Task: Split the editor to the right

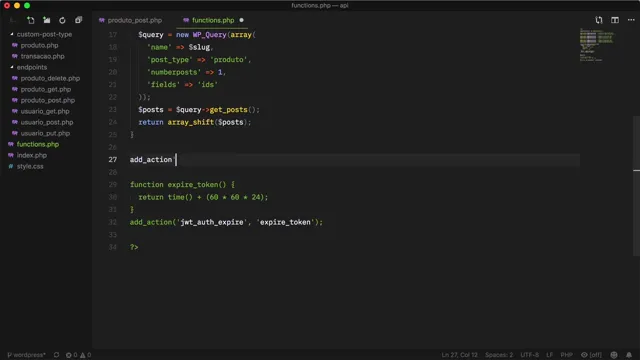Action: (x=615, y=20)
